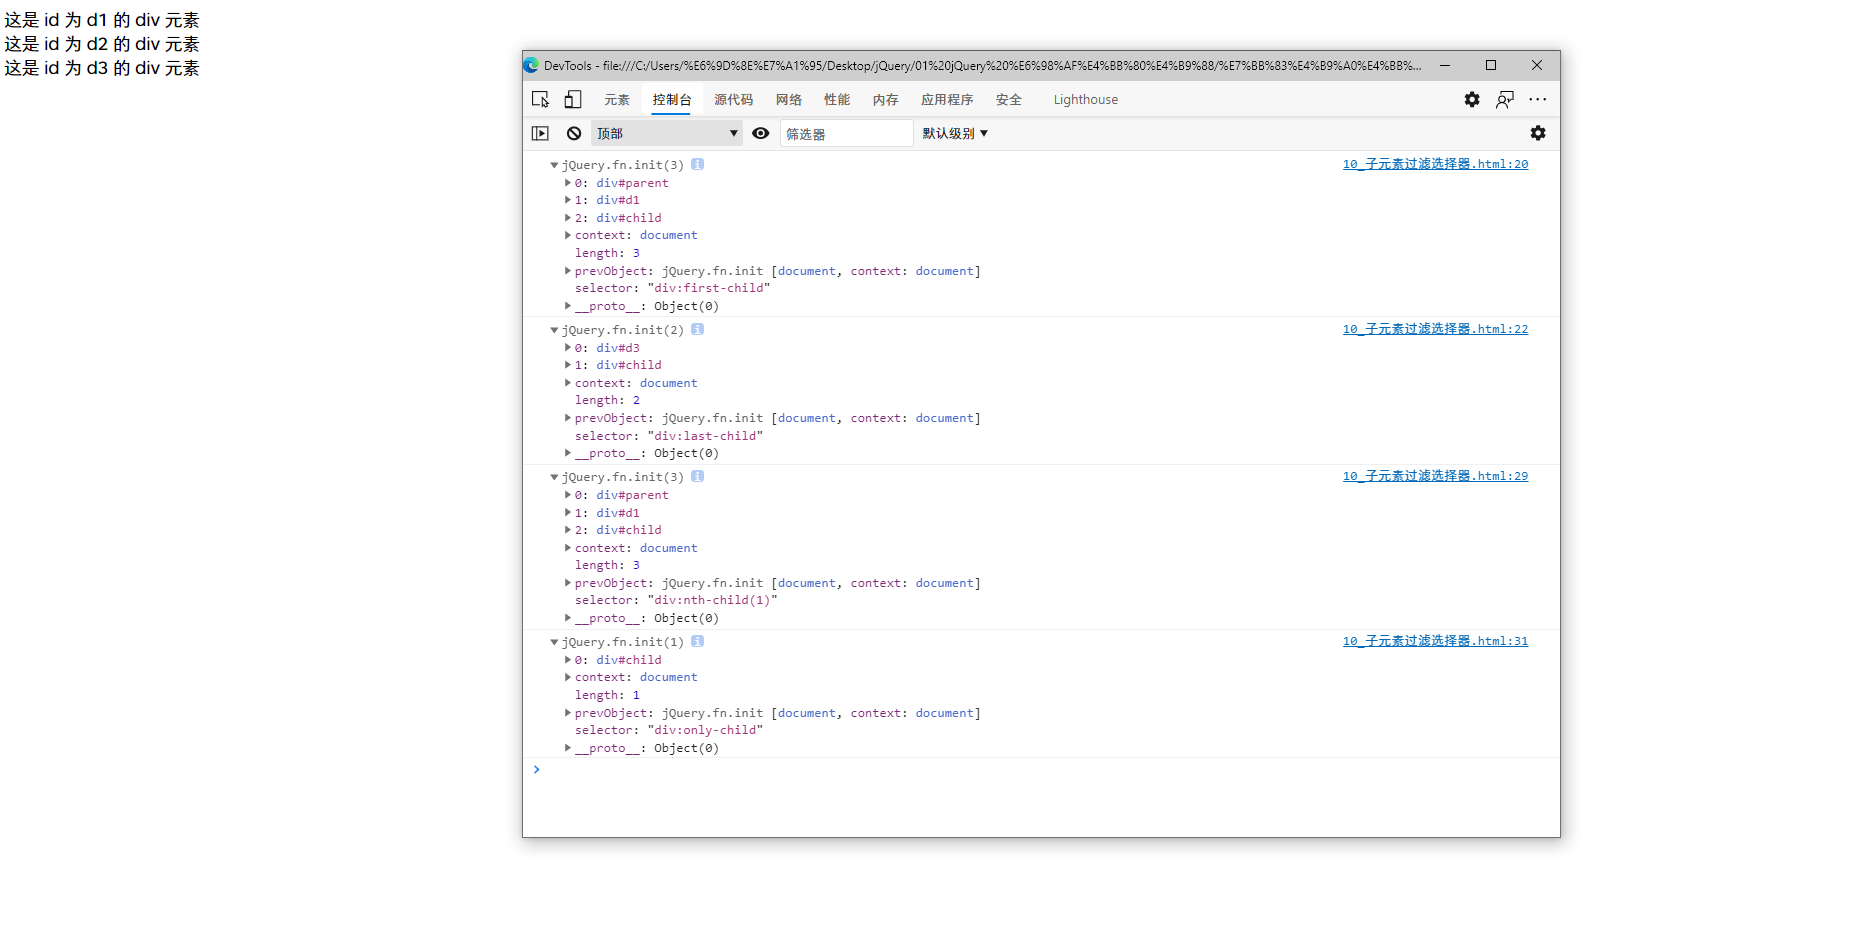Open console settings gear icon

pos(1538,133)
